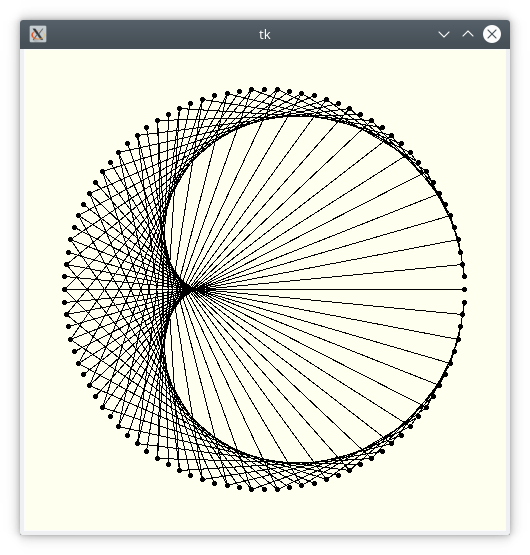Click the "tk" title text

coord(264,35)
